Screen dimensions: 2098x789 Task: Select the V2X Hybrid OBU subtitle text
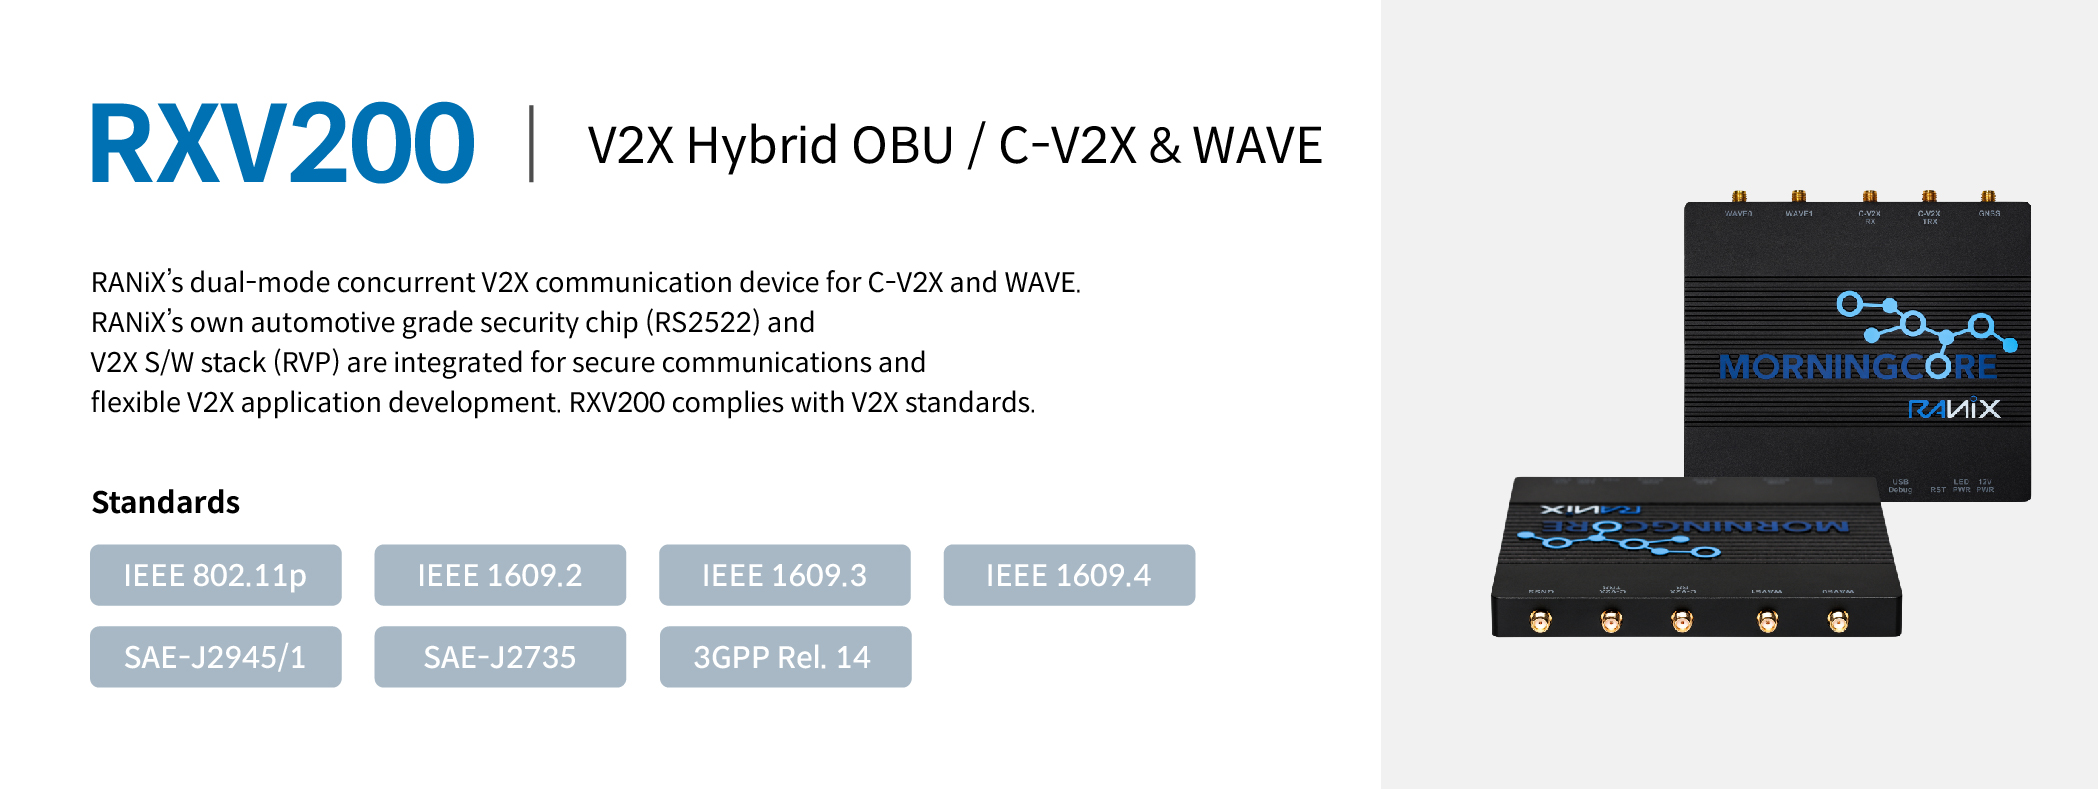pos(770,146)
